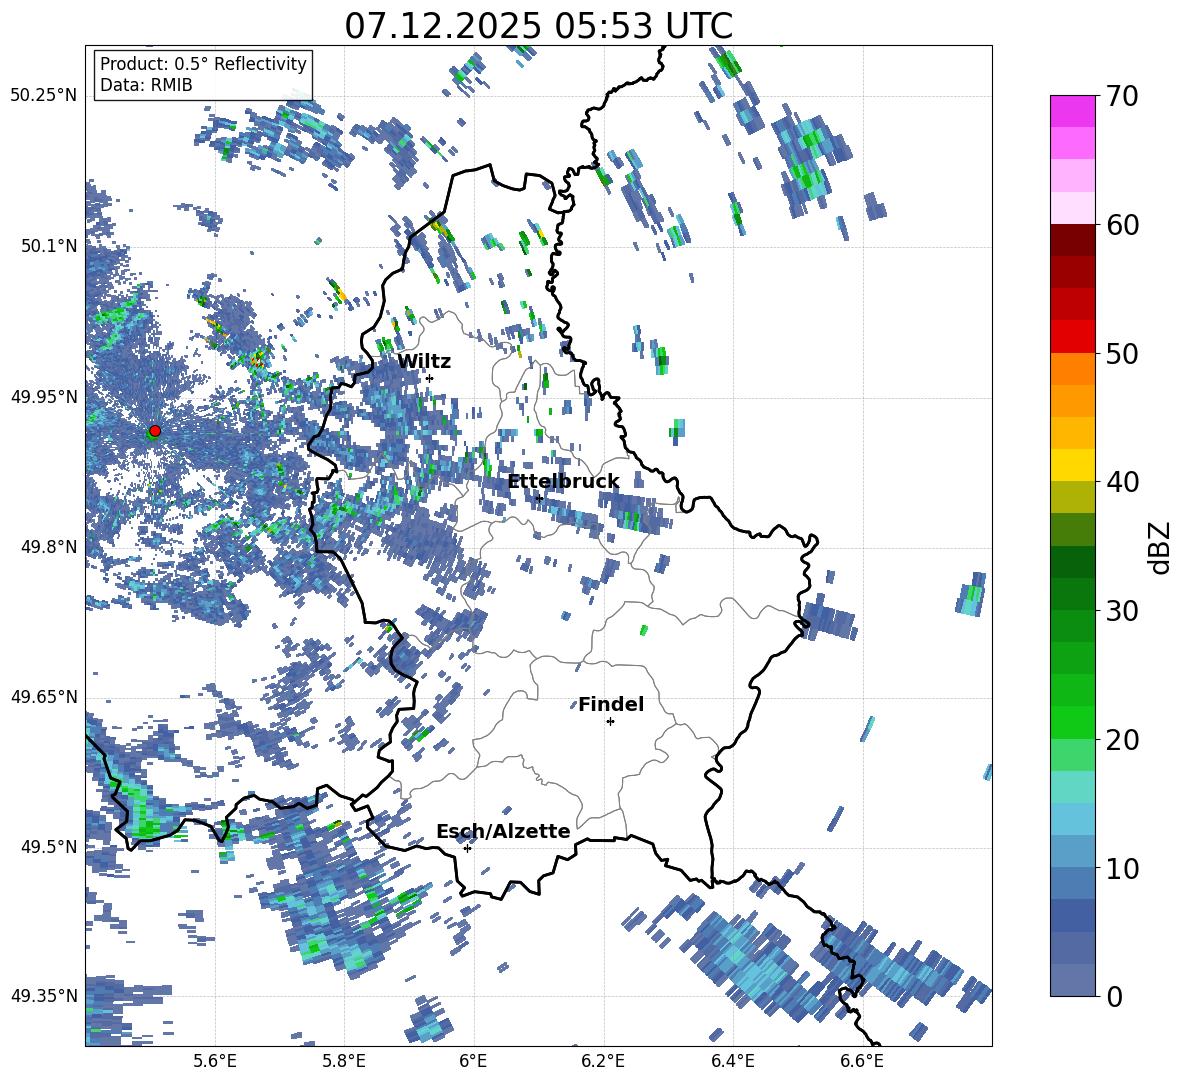Click 'Product: 0.5° Reflectivity' legend text
1184x1081 pixels.
(x=203, y=63)
